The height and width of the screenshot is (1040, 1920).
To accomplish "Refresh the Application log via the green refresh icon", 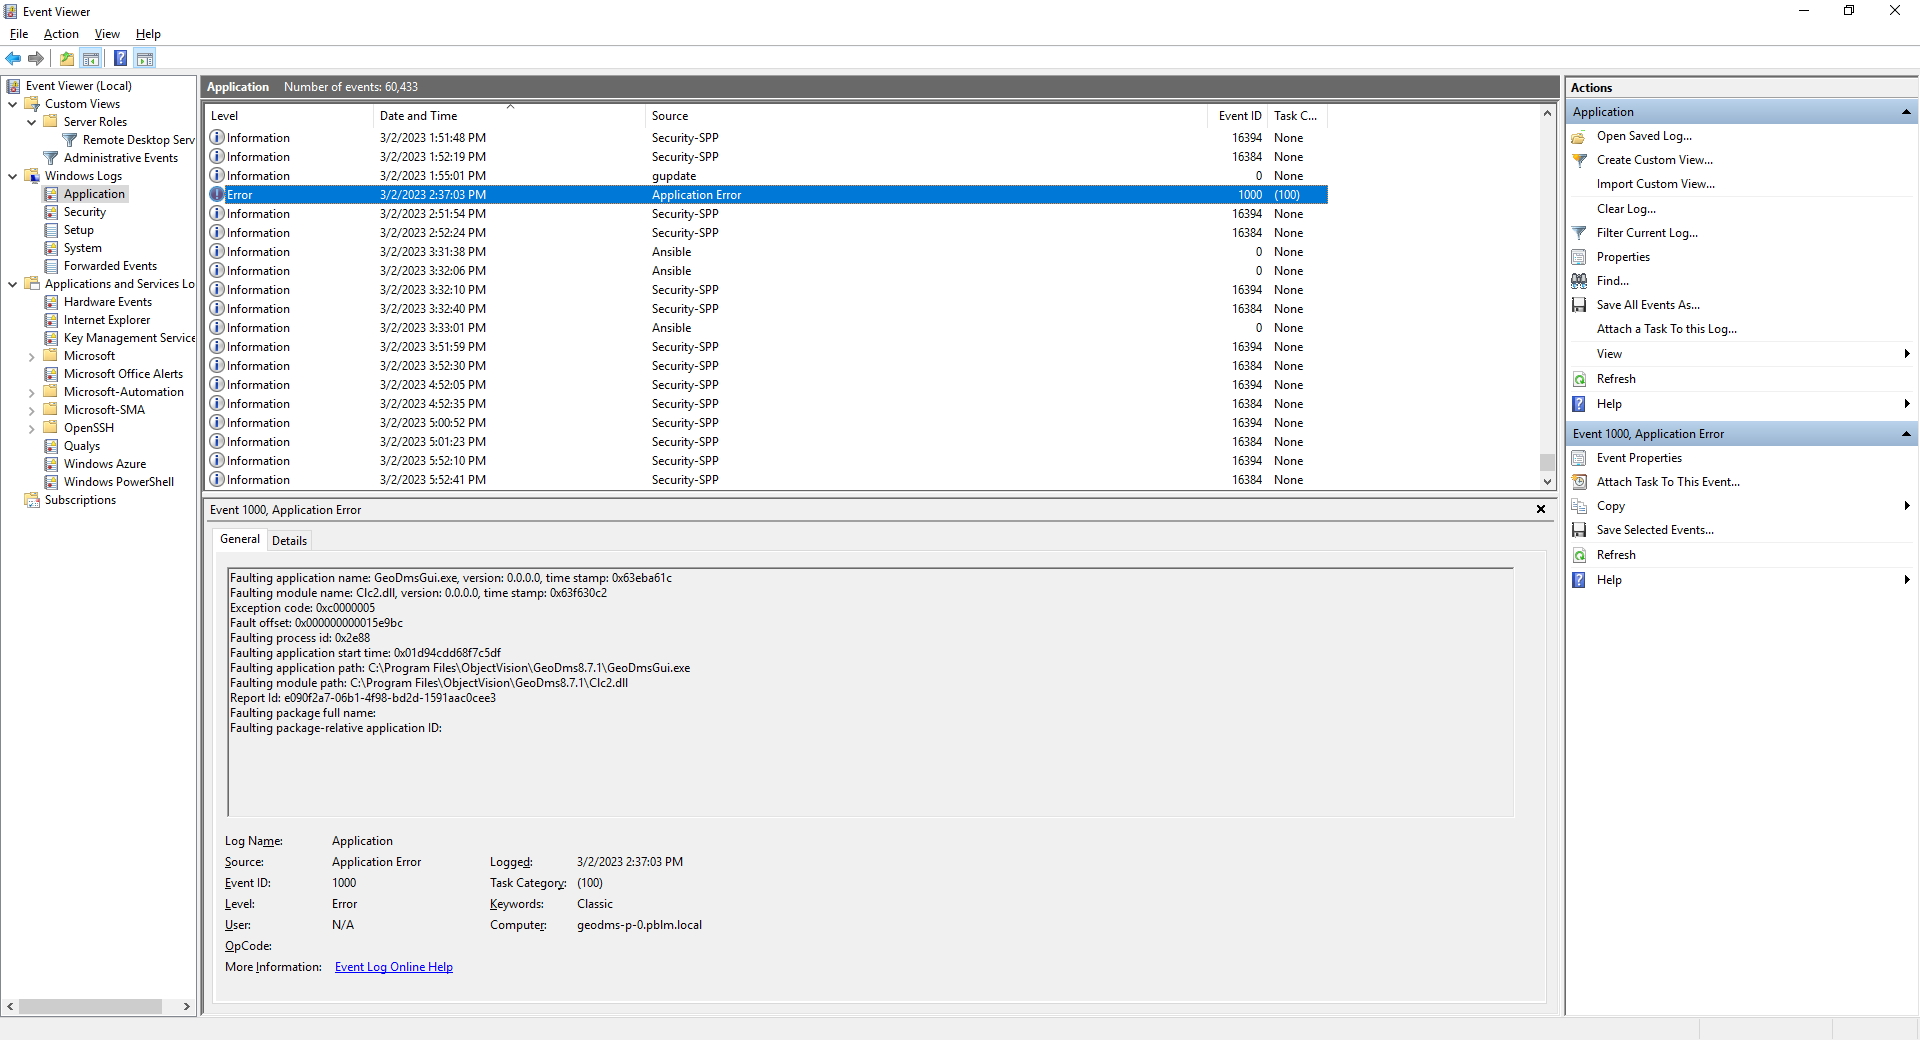I will pos(1580,379).
